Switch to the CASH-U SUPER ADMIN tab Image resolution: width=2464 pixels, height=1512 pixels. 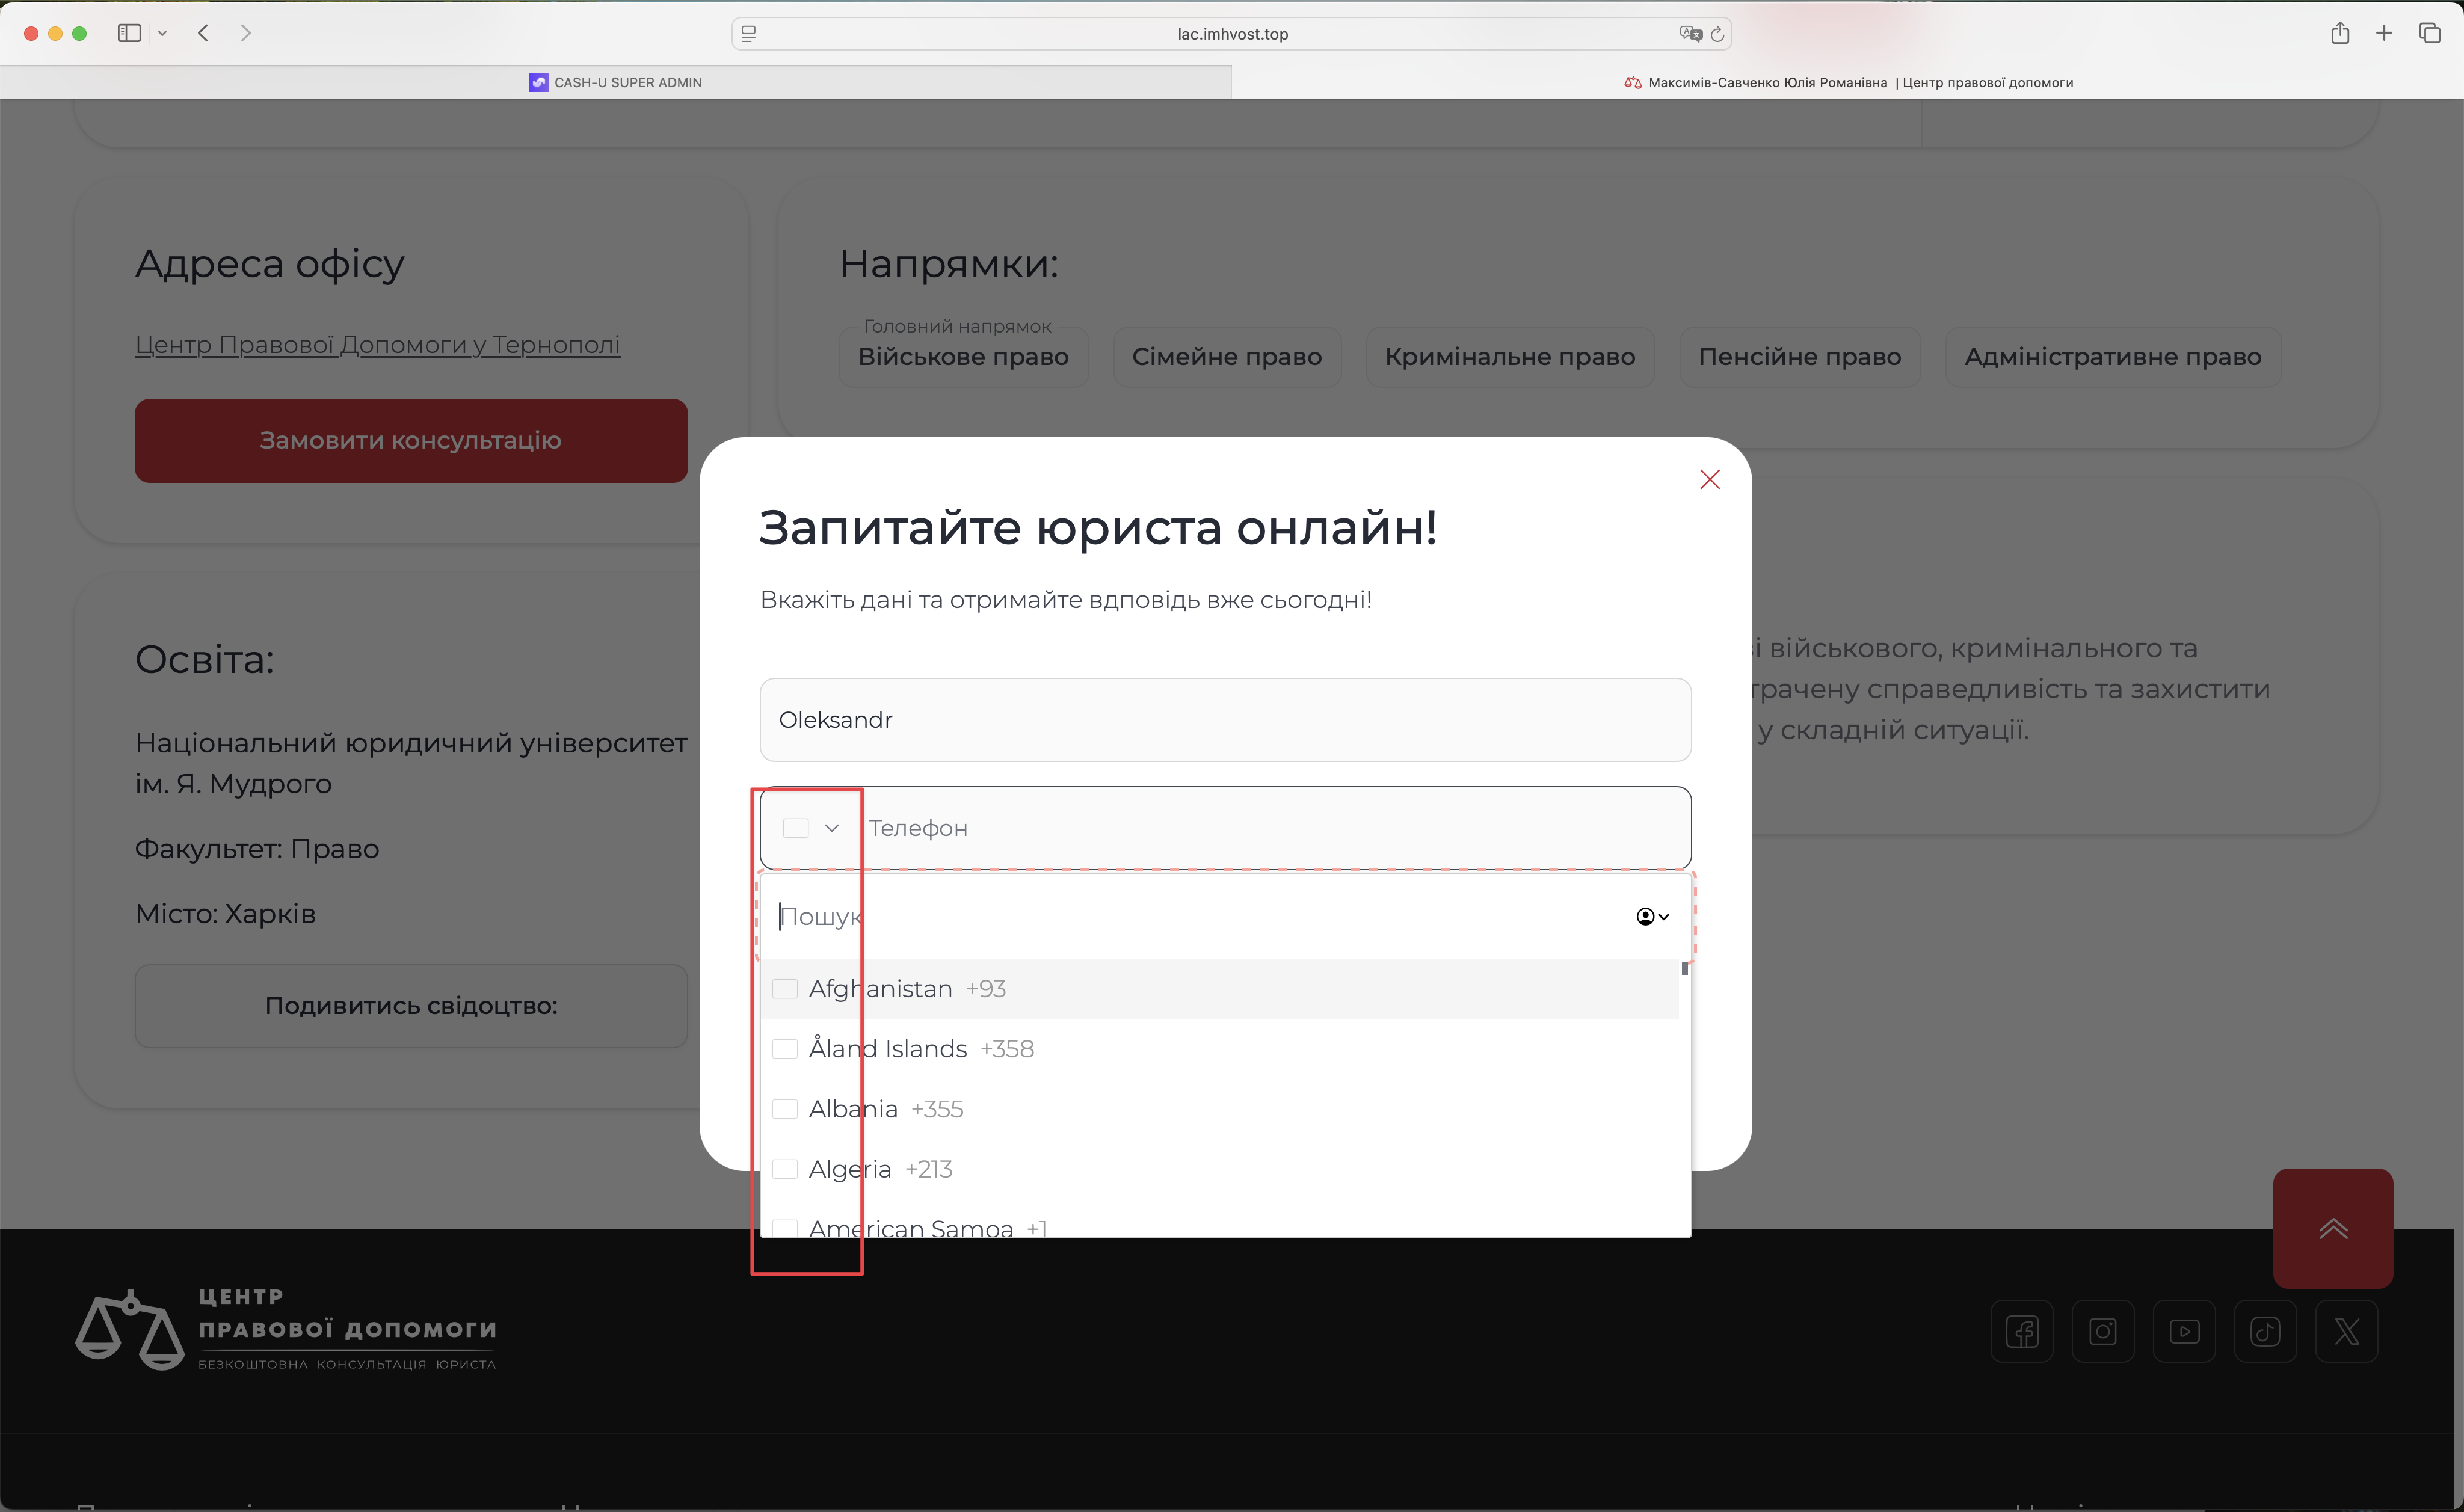[x=616, y=83]
